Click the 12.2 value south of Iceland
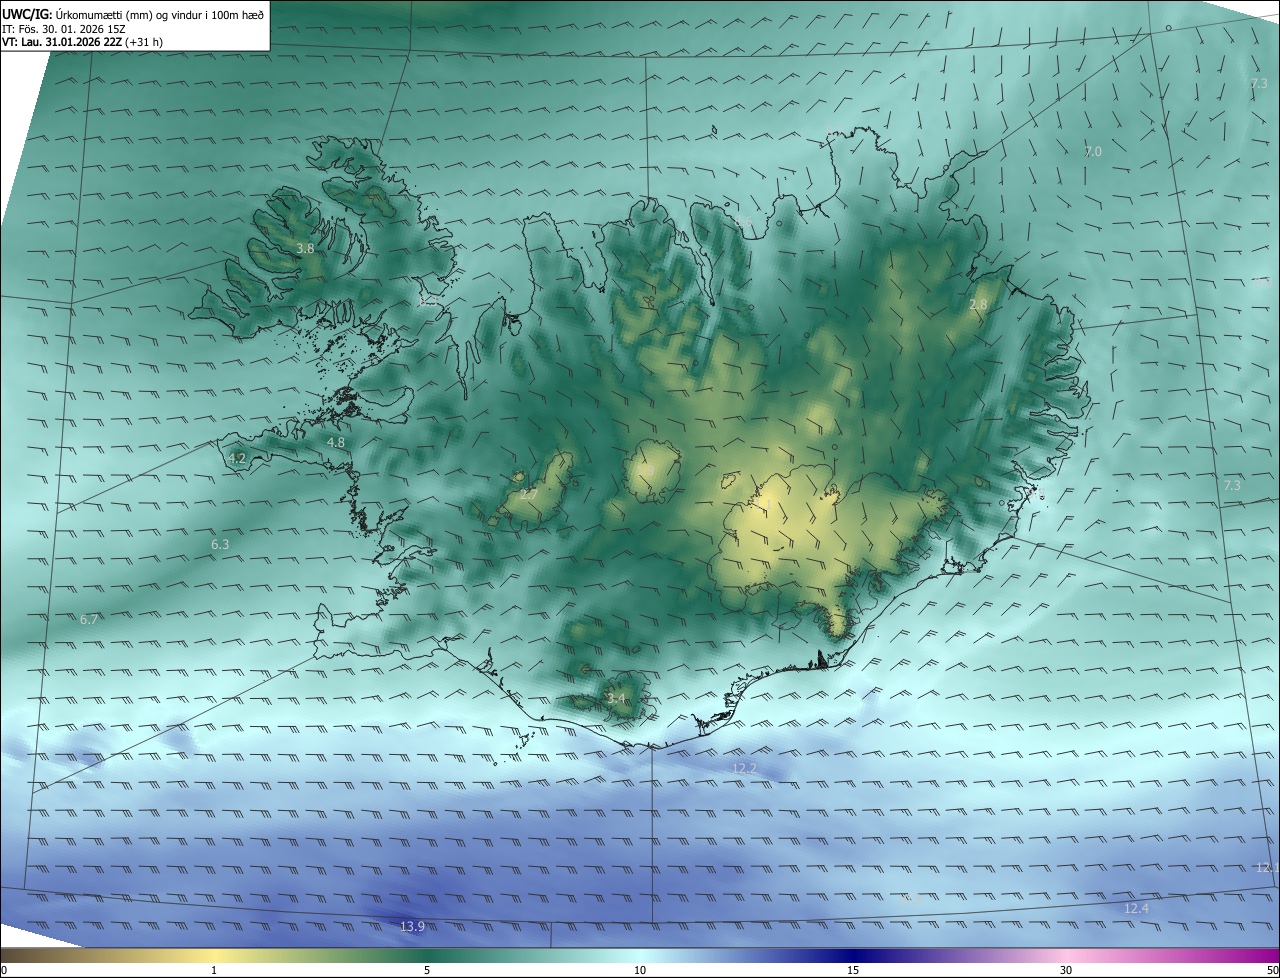 pos(744,768)
